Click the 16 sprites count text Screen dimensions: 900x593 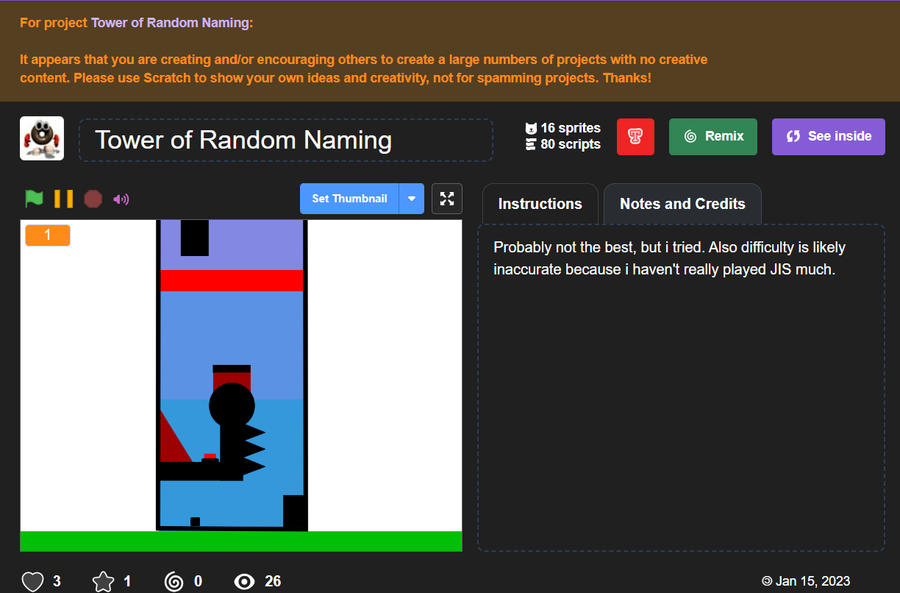tap(571, 128)
